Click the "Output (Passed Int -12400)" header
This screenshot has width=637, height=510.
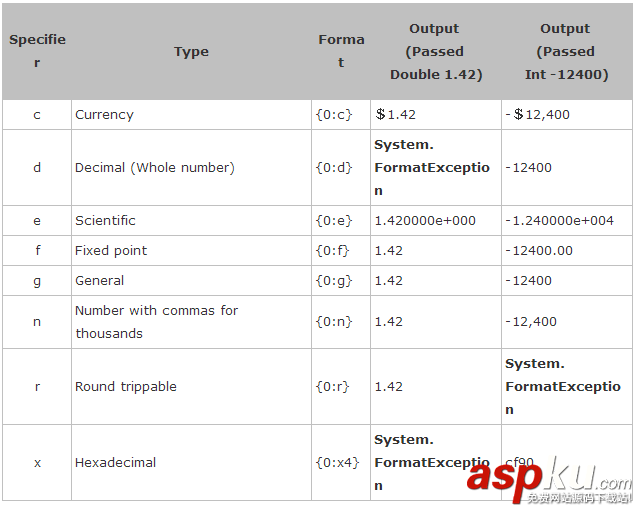[x=566, y=52]
